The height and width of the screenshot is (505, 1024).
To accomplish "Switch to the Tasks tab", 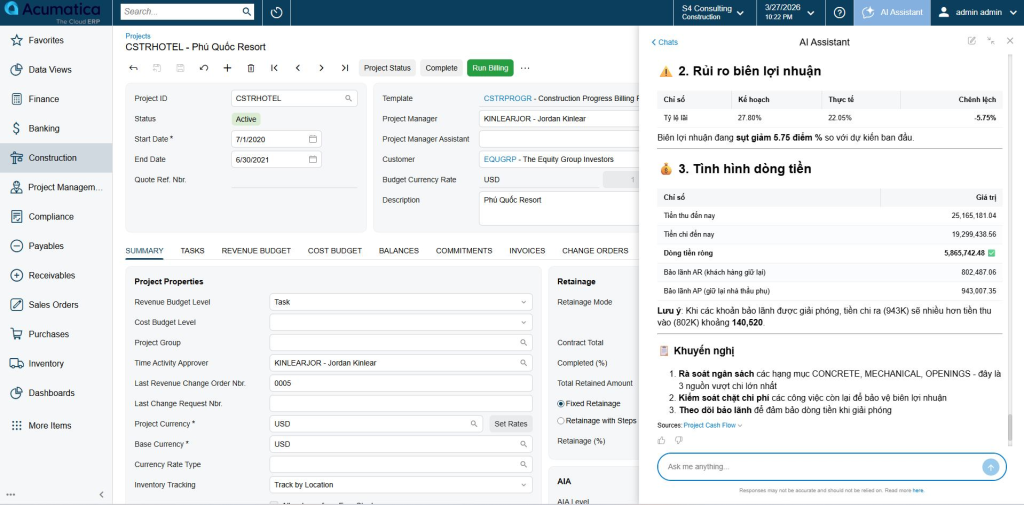I will [193, 251].
